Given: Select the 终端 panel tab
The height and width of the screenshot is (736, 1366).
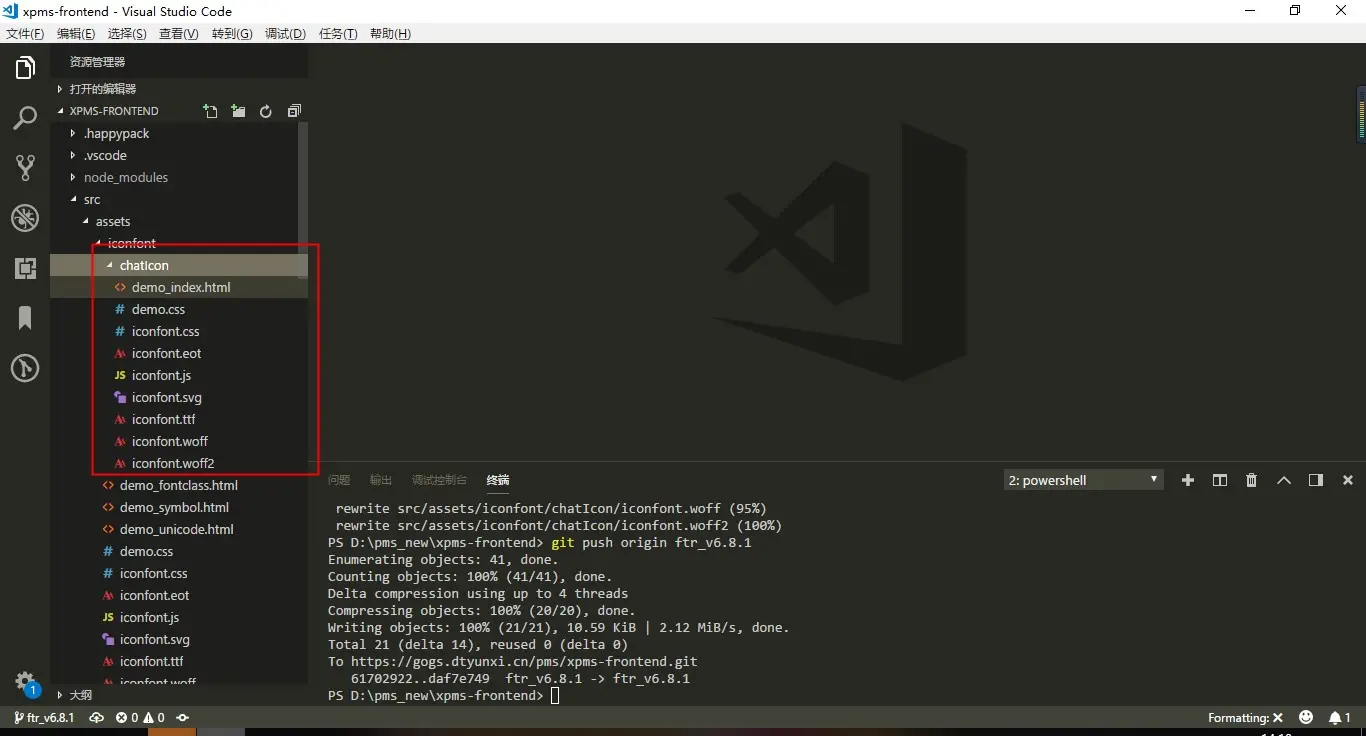Looking at the screenshot, I should pyautogui.click(x=498, y=480).
